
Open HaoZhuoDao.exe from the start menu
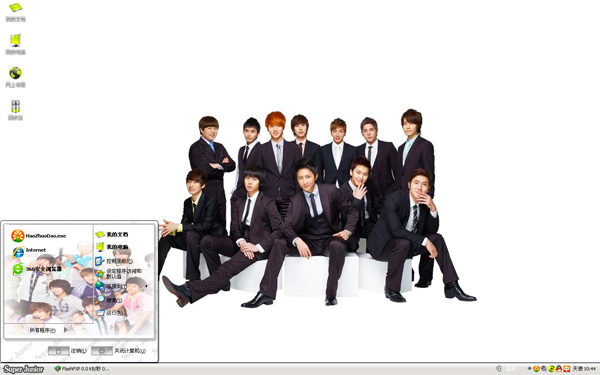(x=39, y=236)
